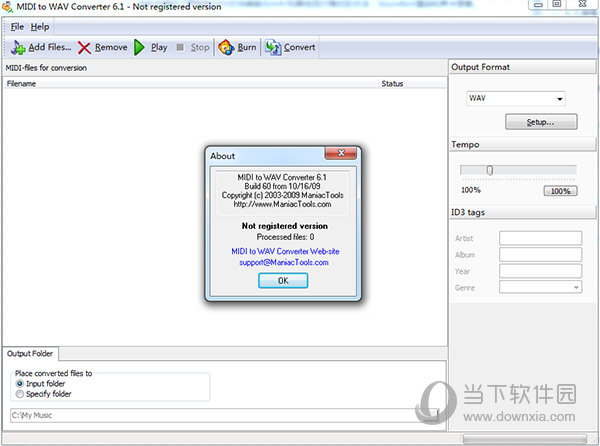Click the 100% tempo reset button

tap(560, 191)
